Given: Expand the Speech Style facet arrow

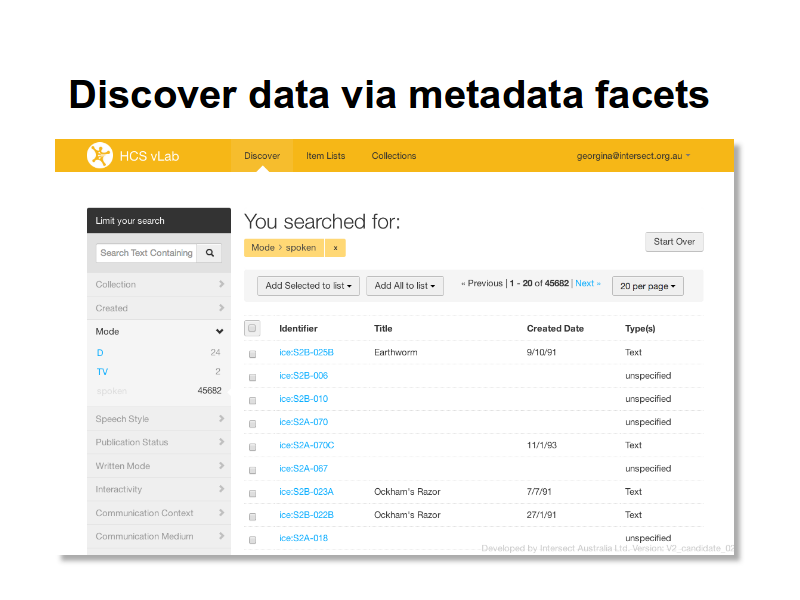Looking at the screenshot, I should pyautogui.click(x=221, y=418).
